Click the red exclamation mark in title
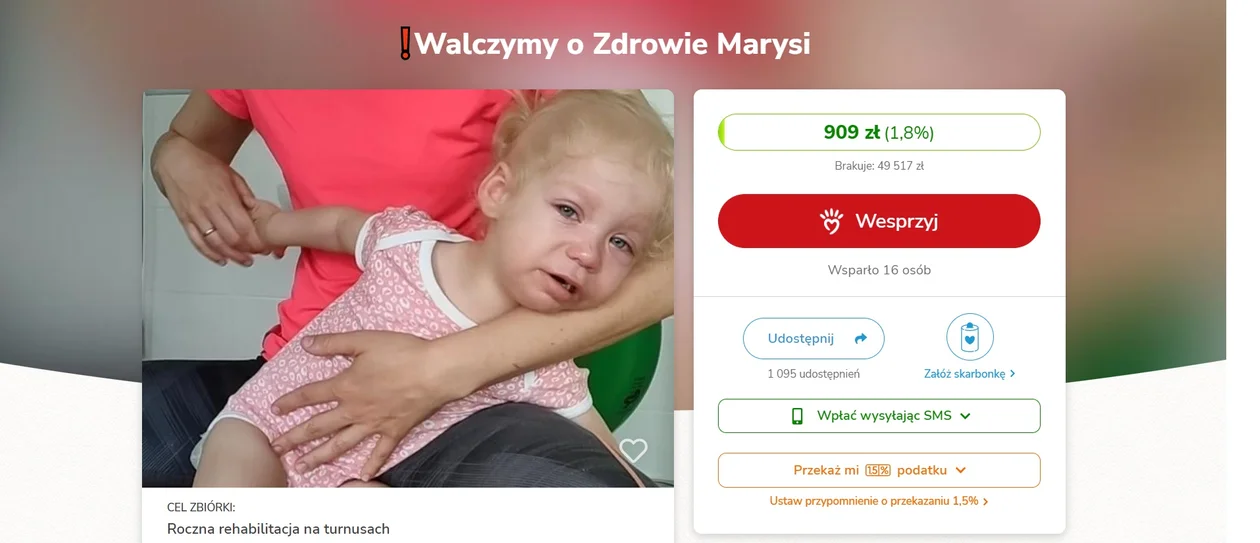1260x543 pixels. click(405, 44)
